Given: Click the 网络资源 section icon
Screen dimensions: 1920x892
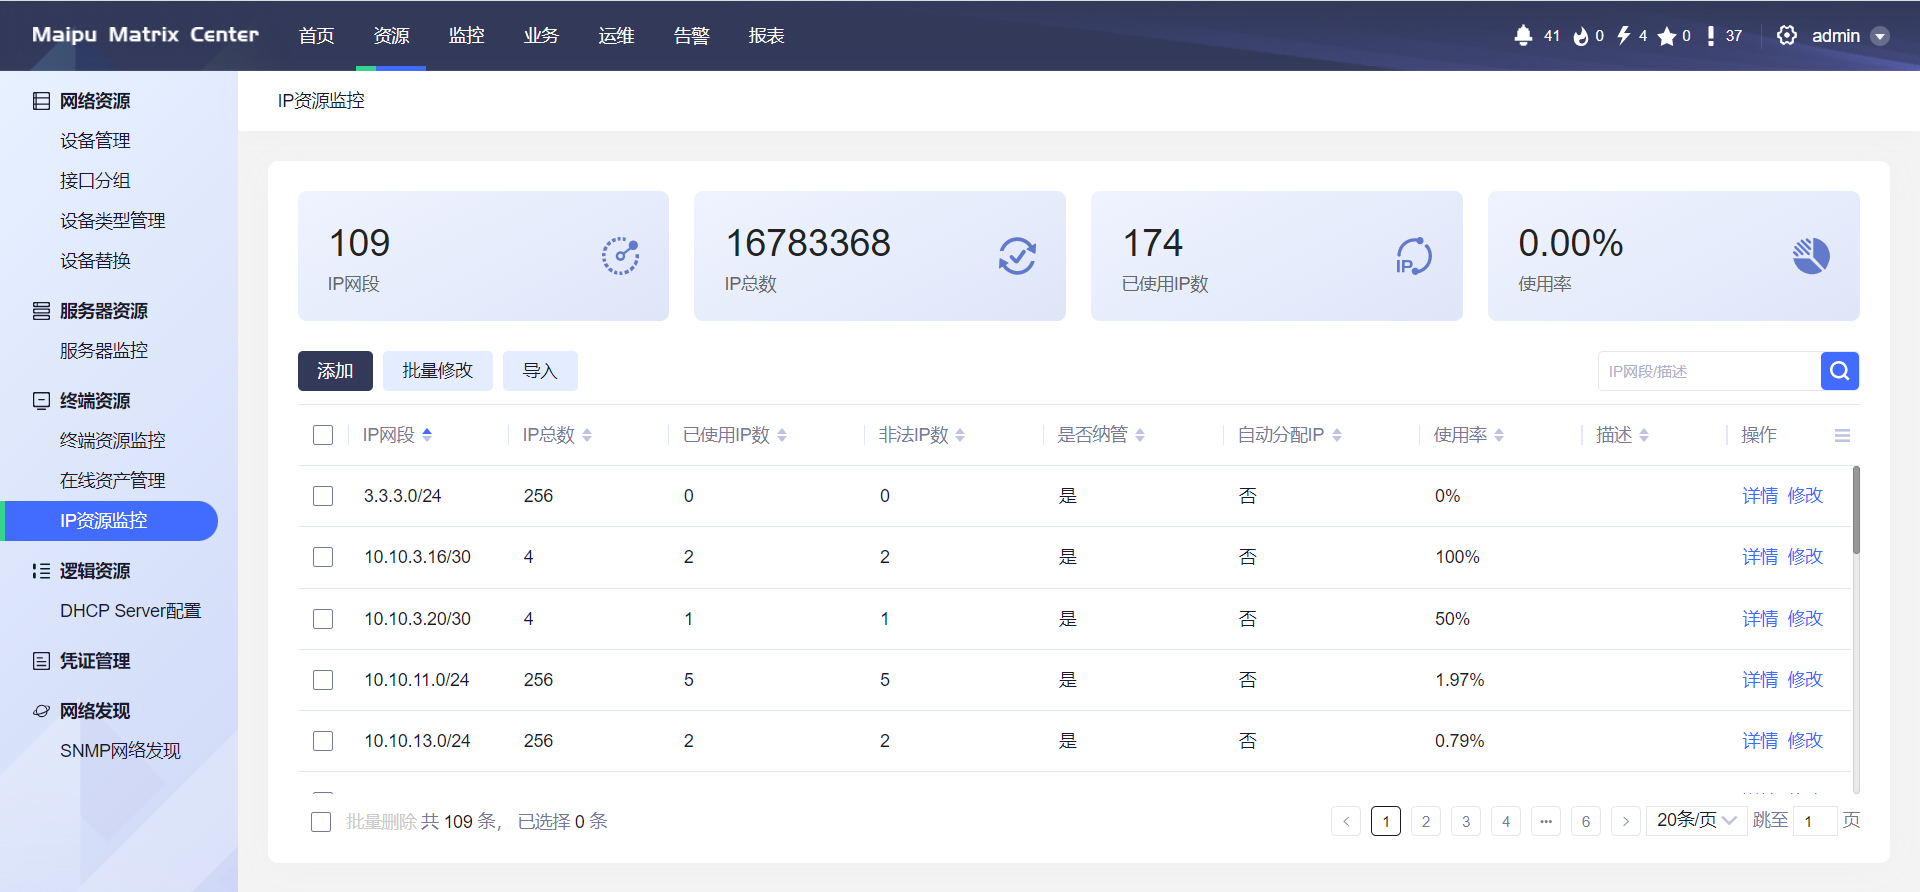Looking at the screenshot, I should [x=41, y=101].
